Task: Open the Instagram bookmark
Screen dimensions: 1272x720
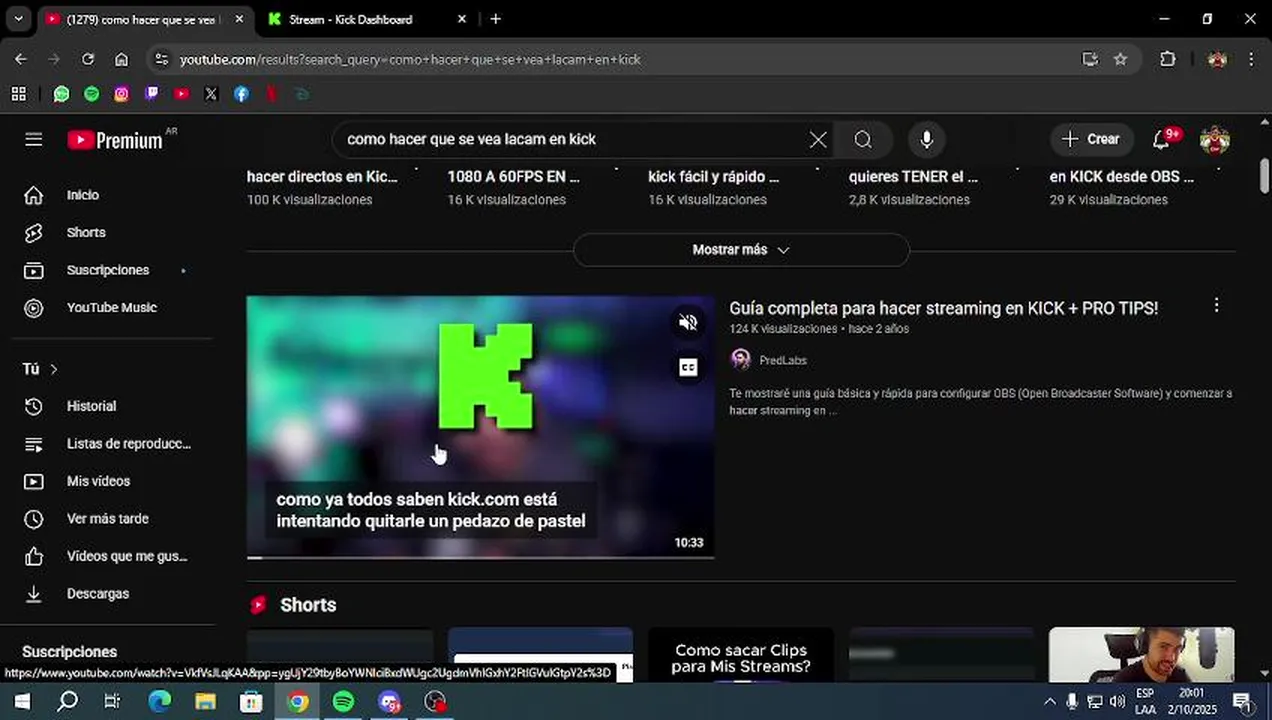Action: (122, 94)
